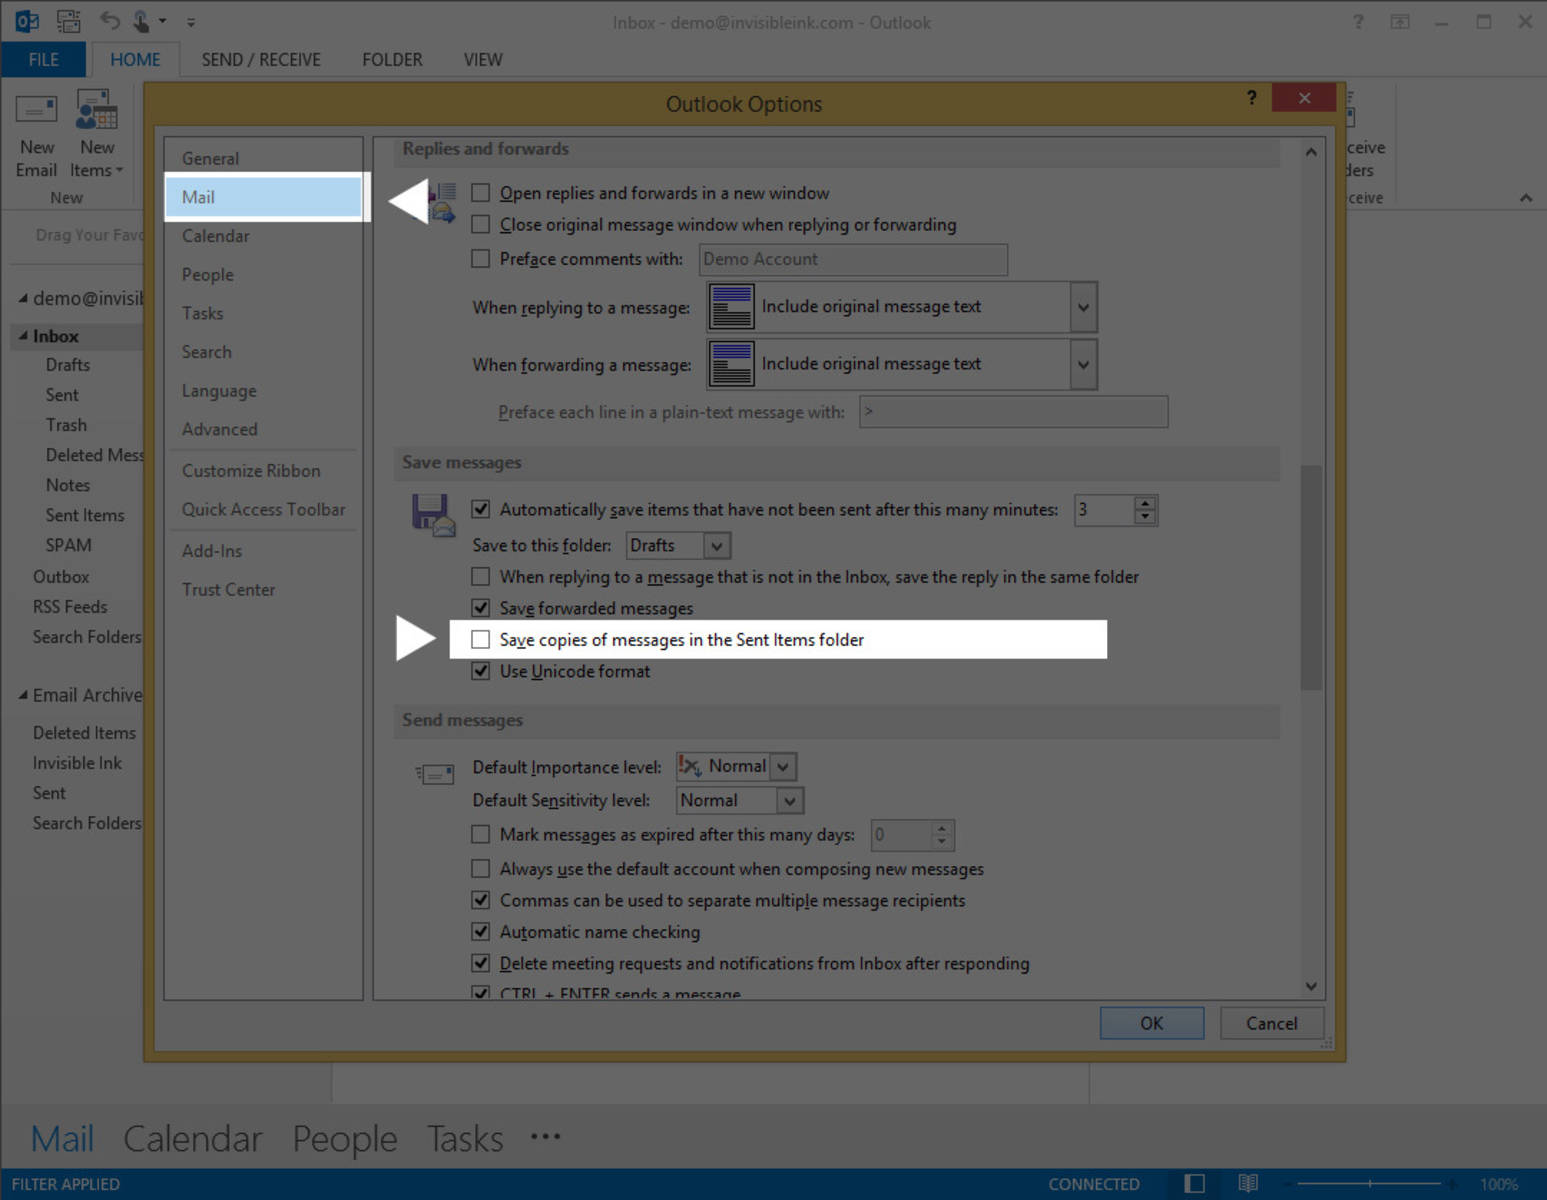
Task: Click Outlook window Help question mark icon
Action: click(x=1358, y=21)
